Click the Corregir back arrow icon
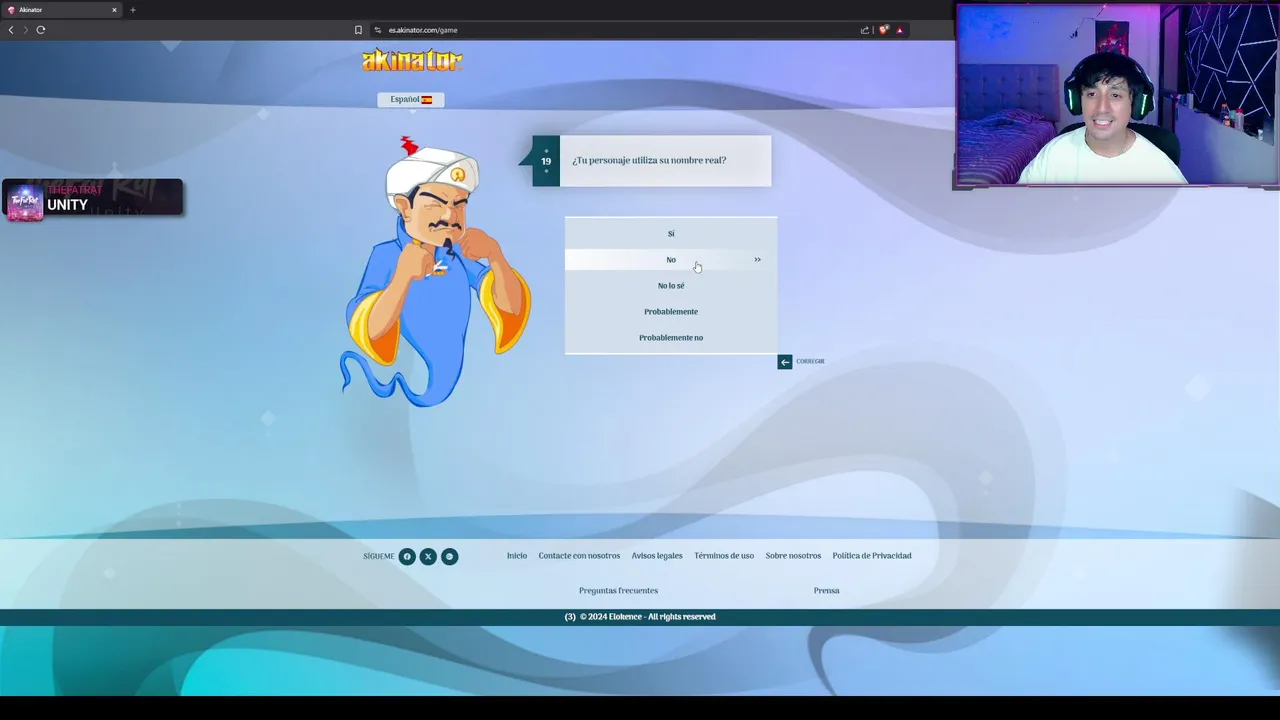 tap(785, 362)
